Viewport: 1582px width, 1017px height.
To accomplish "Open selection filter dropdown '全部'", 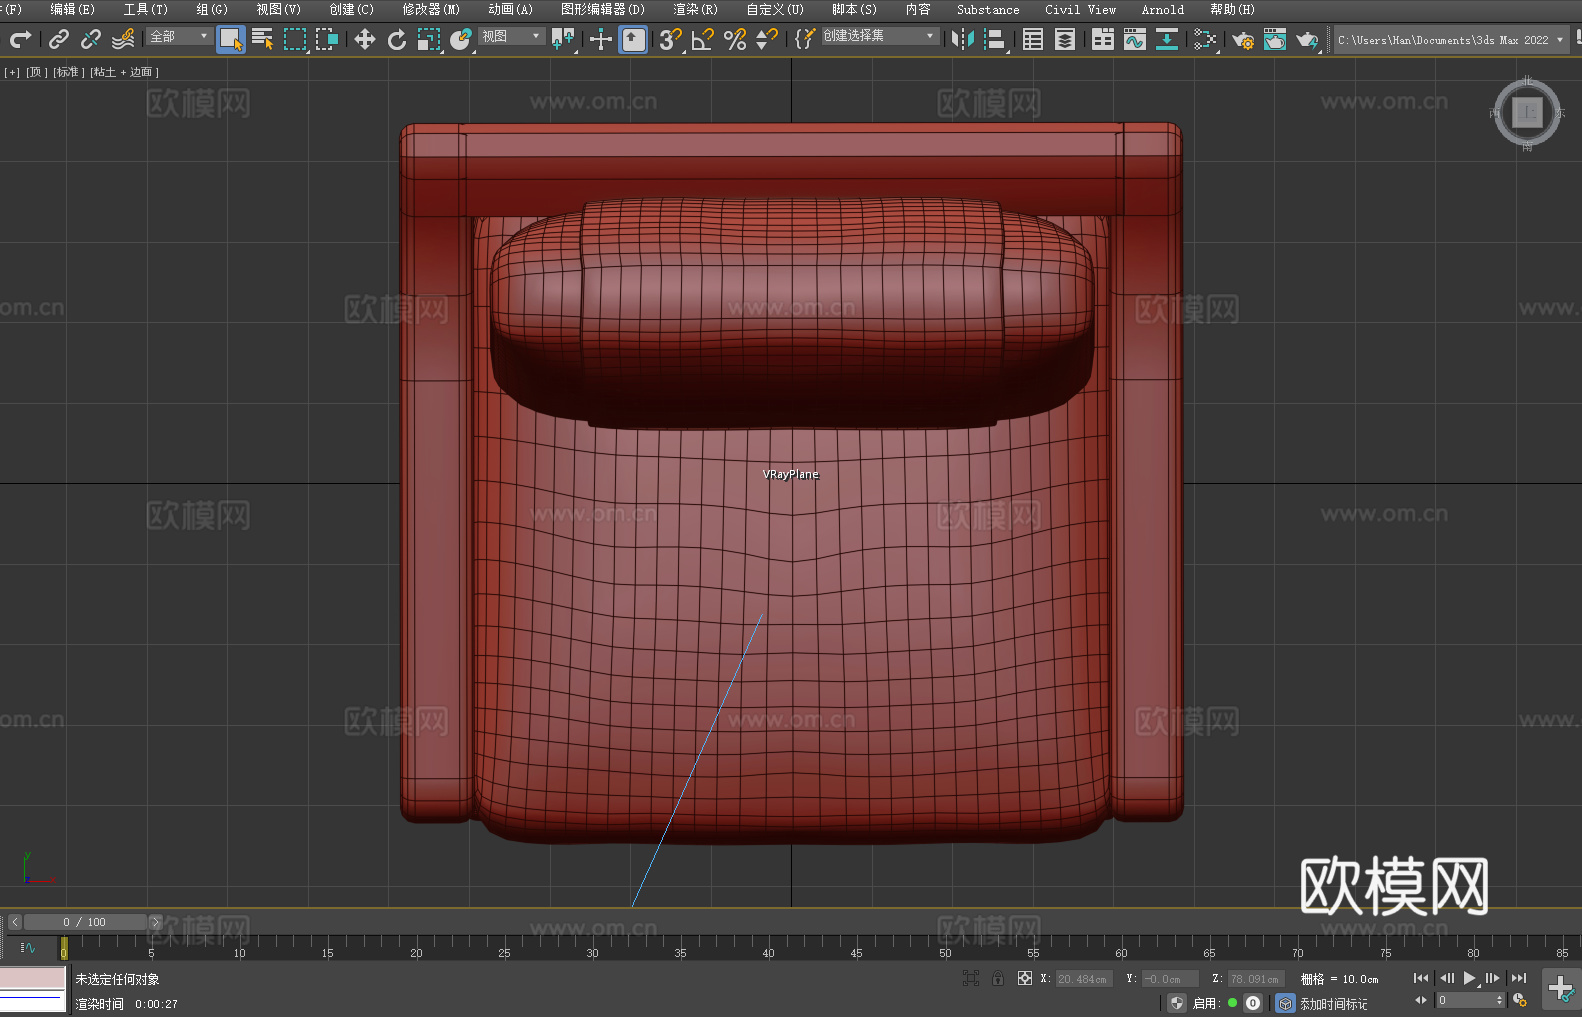I will point(179,36).
